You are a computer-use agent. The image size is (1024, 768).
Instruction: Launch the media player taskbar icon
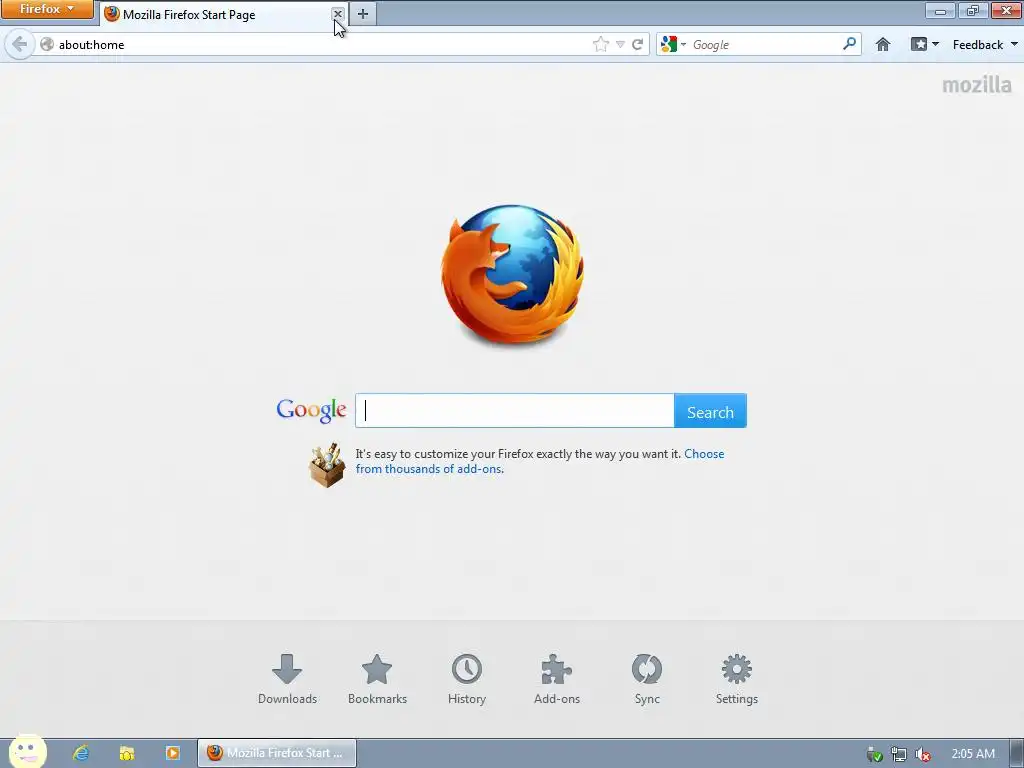[x=172, y=753]
